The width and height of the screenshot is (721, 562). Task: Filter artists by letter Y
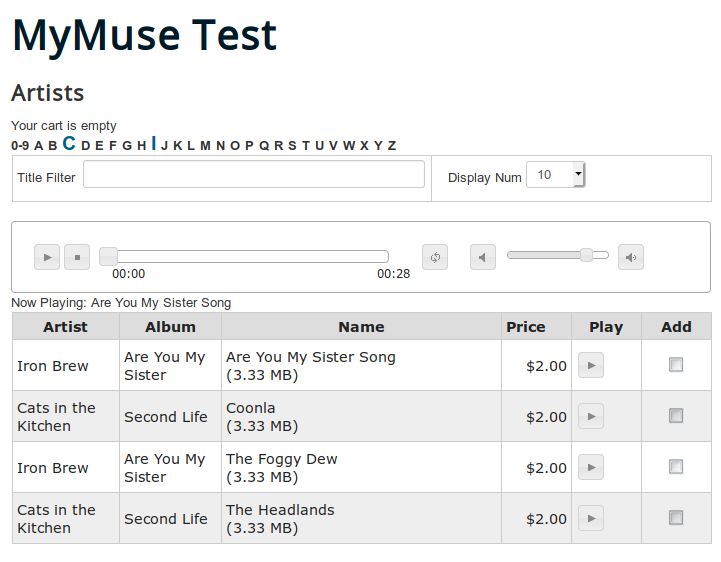(x=378, y=146)
